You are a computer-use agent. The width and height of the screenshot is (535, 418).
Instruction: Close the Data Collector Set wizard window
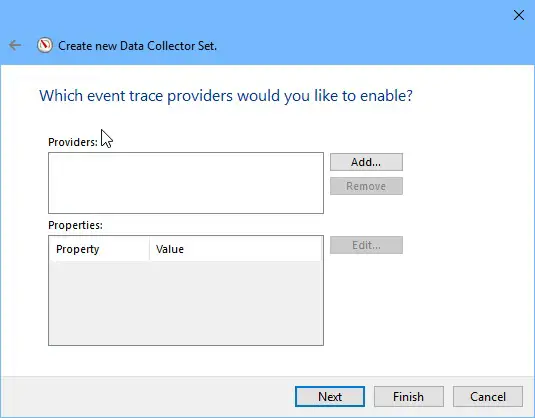point(519,15)
